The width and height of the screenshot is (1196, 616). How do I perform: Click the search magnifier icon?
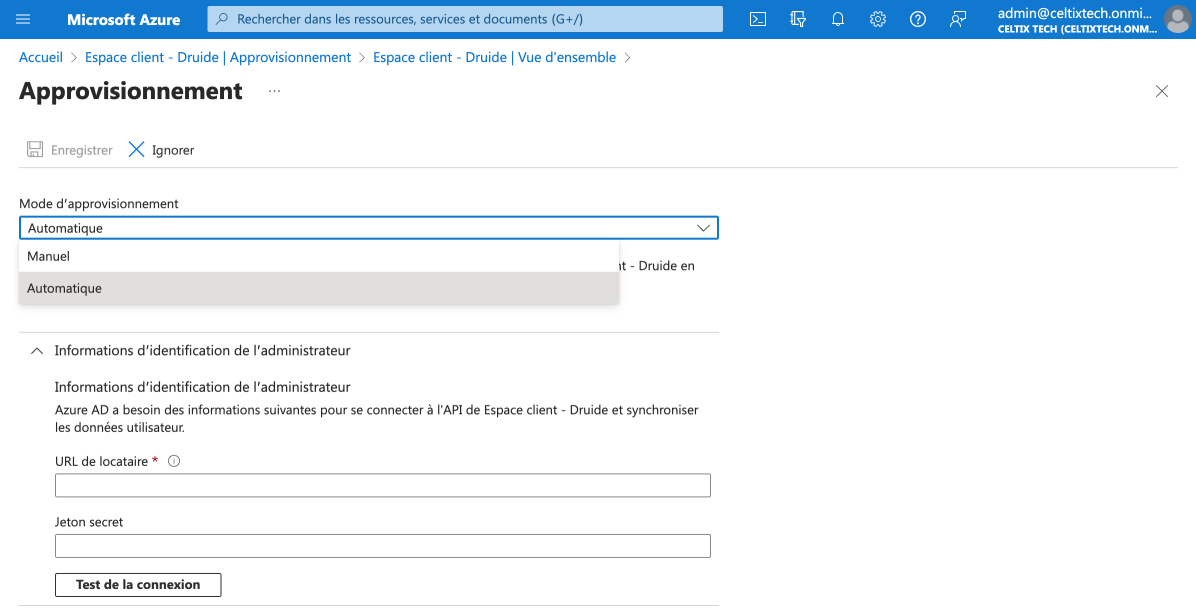click(x=222, y=19)
